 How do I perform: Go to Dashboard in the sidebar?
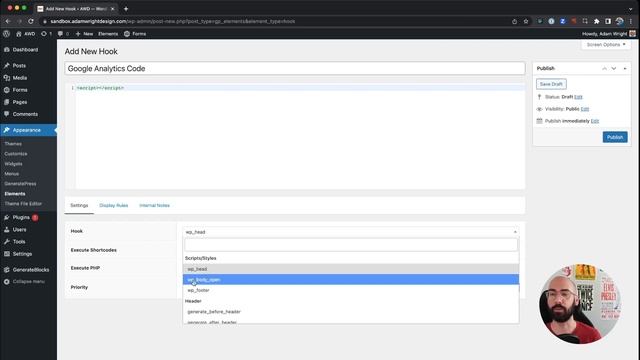pyautogui.click(x=25, y=50)
